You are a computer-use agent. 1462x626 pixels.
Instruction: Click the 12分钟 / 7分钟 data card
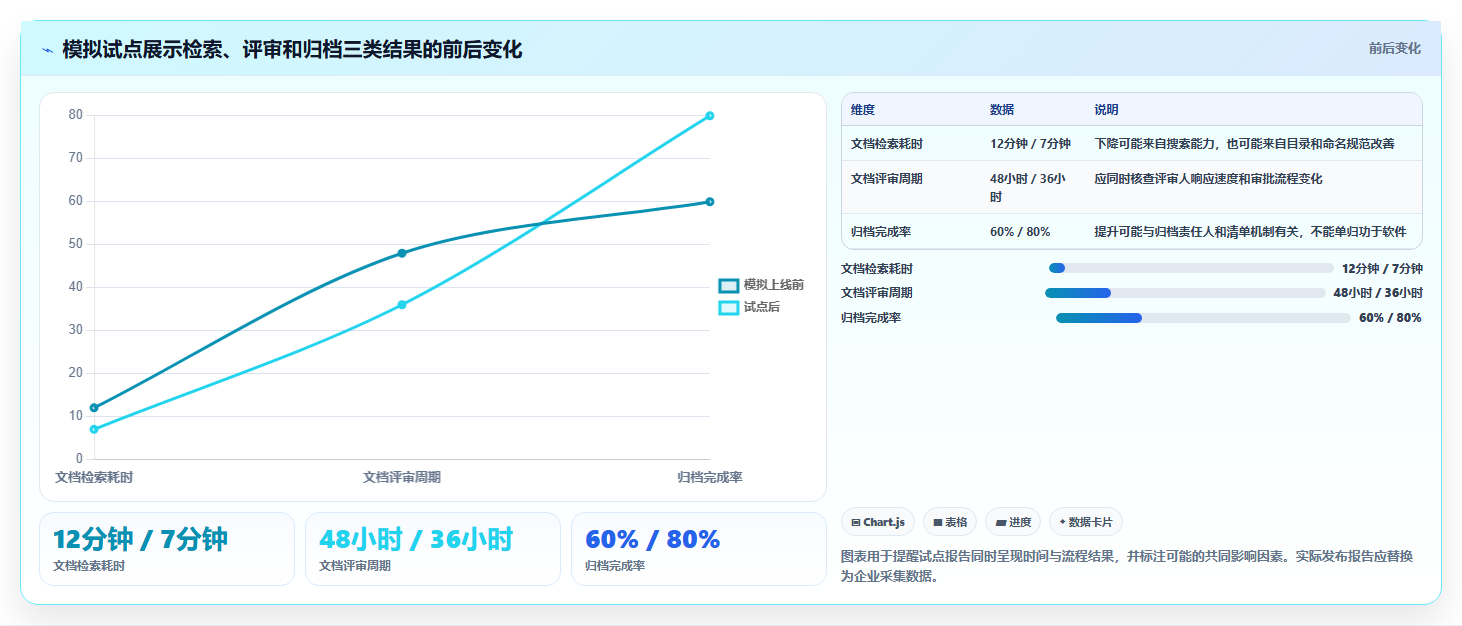click(x=167, y=549)
